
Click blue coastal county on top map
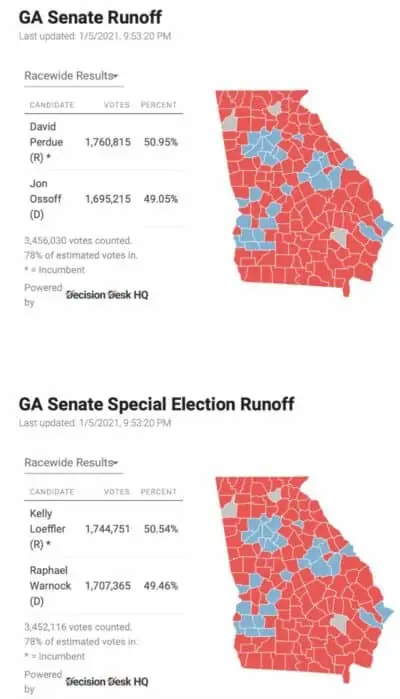pyautogui.click(x=384, y=225)
